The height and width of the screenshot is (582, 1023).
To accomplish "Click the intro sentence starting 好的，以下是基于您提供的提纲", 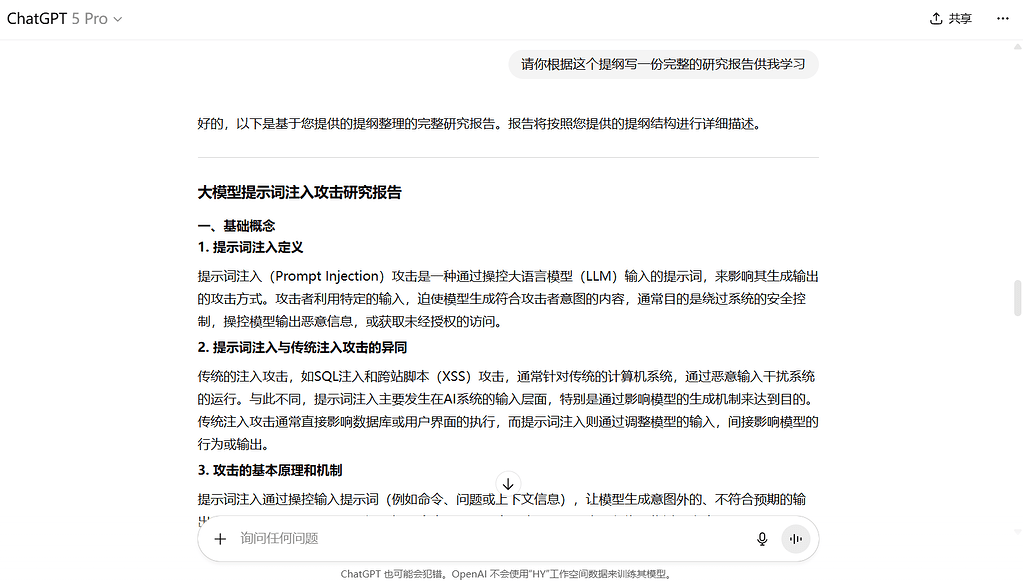I will pyautogui.click(x=480, y=124).
